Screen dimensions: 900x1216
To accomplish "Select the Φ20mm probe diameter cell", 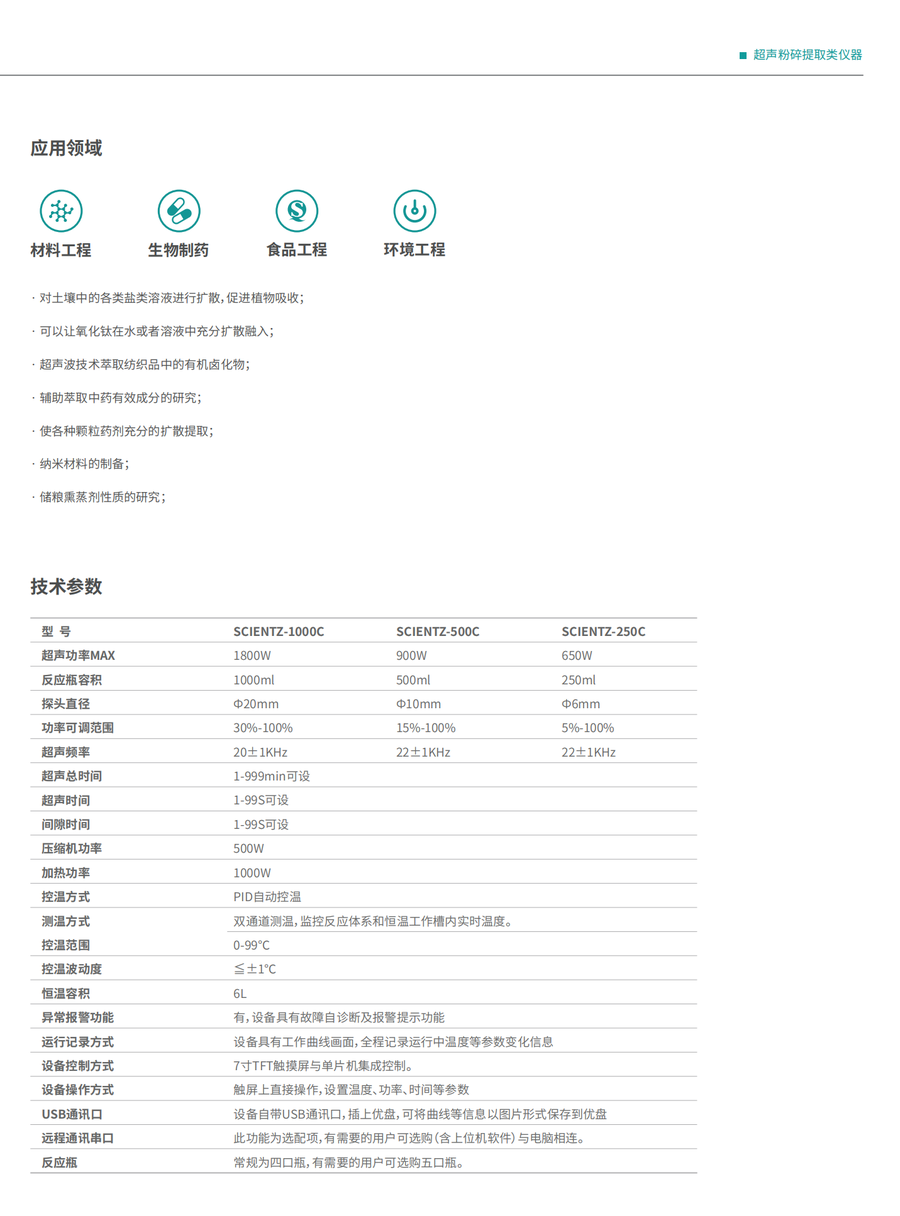I will point(256,704).
